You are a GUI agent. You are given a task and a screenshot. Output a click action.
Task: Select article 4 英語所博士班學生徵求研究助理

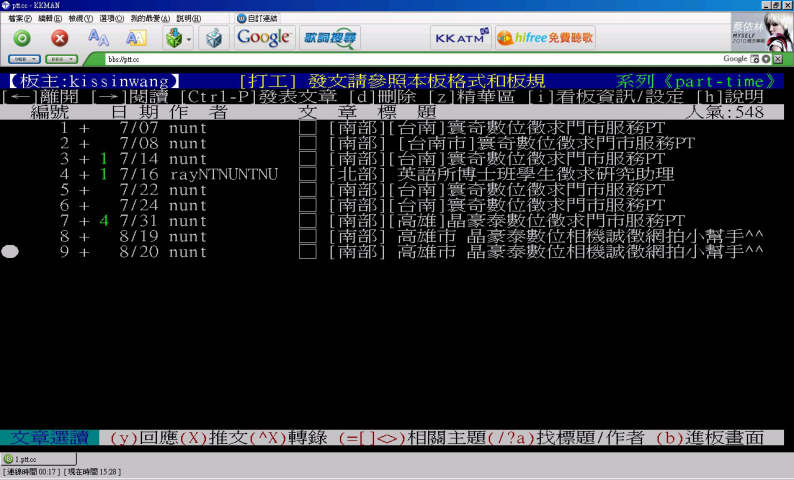392,174
